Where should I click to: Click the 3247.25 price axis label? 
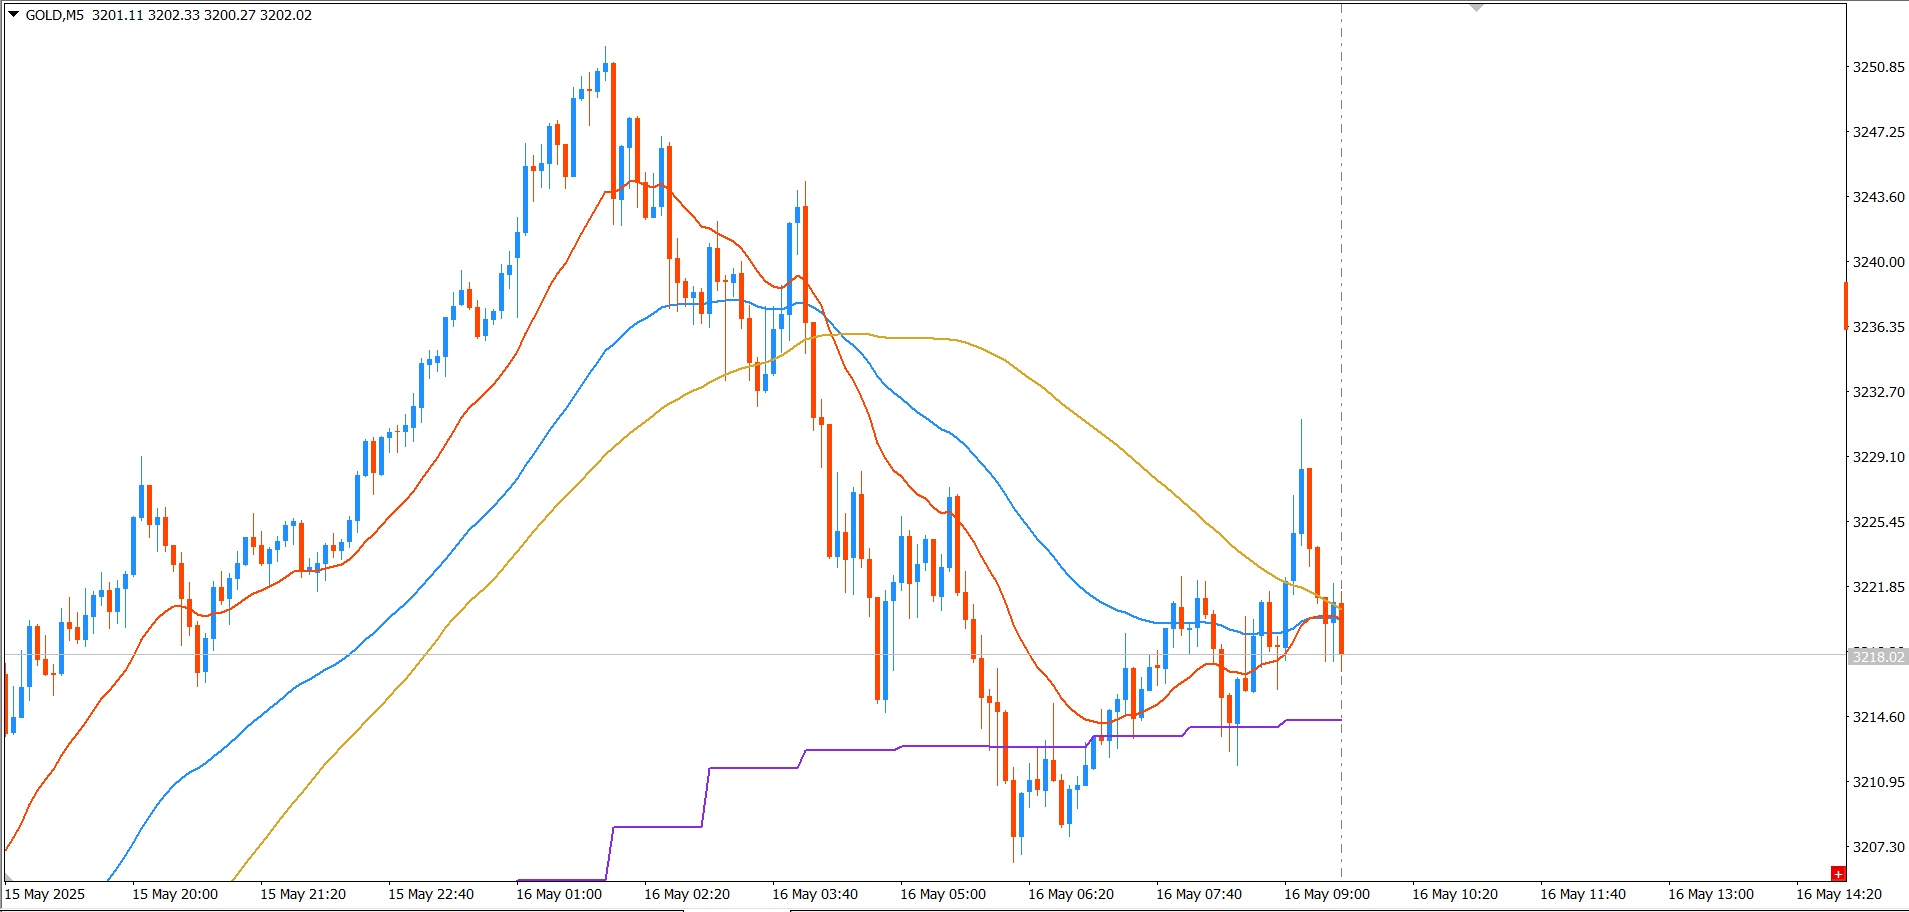(x=1879, y=132)
